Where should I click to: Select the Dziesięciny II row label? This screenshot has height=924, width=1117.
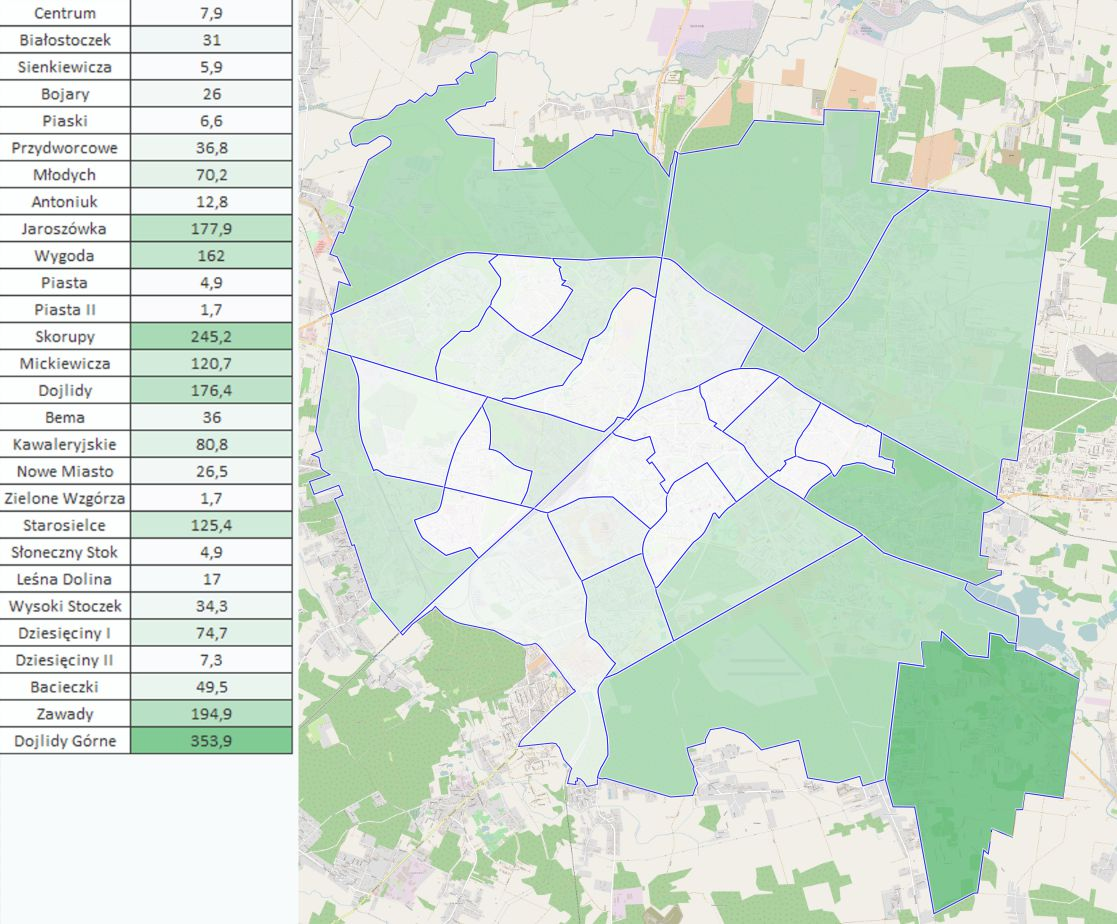(x=65, y=660)
